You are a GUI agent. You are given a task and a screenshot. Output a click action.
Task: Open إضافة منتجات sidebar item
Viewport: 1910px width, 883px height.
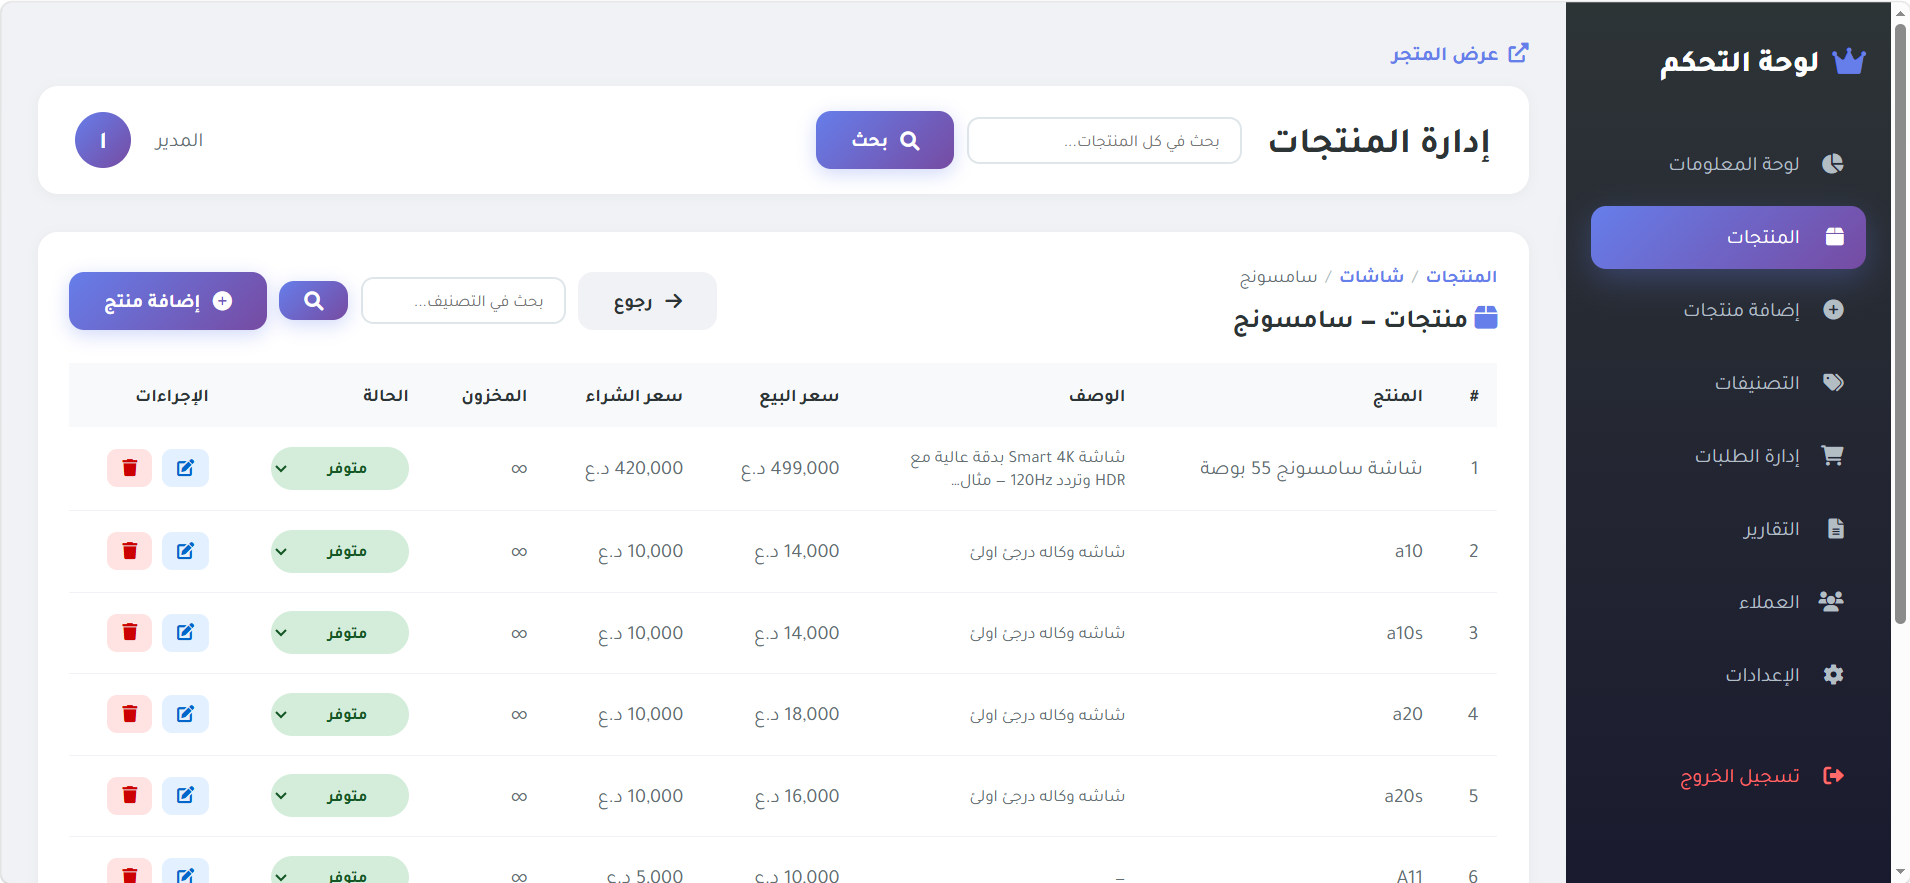(x=1728, y=310)
